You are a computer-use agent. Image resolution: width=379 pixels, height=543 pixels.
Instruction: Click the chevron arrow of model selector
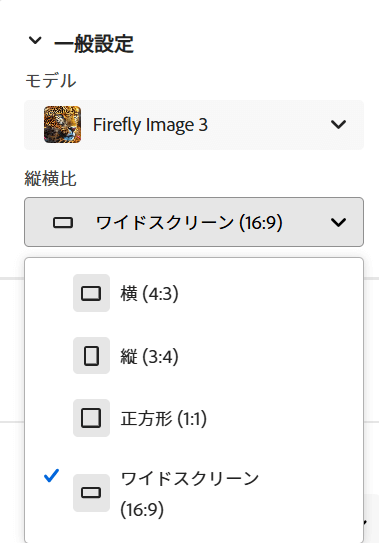[338, 124]
